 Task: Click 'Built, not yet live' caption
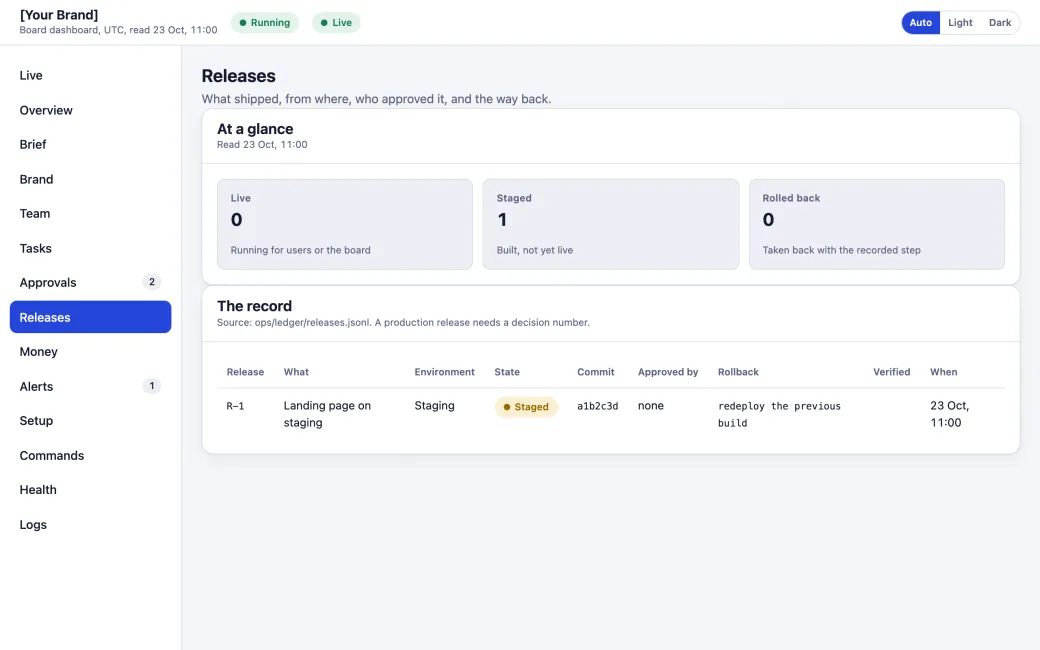pos(535,250)
